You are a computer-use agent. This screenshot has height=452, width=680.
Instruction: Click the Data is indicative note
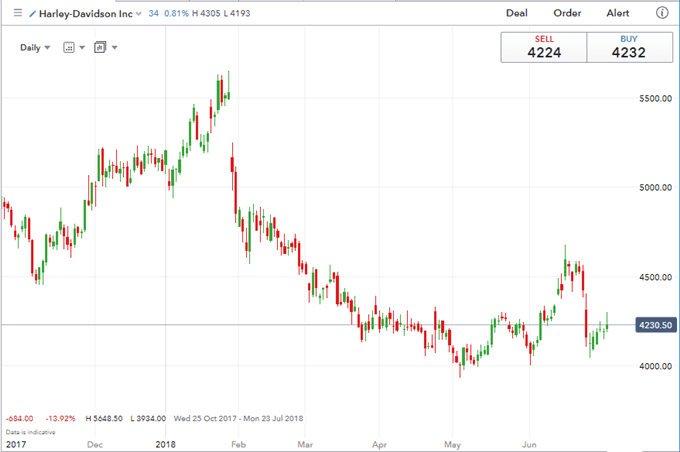[30, 432]
